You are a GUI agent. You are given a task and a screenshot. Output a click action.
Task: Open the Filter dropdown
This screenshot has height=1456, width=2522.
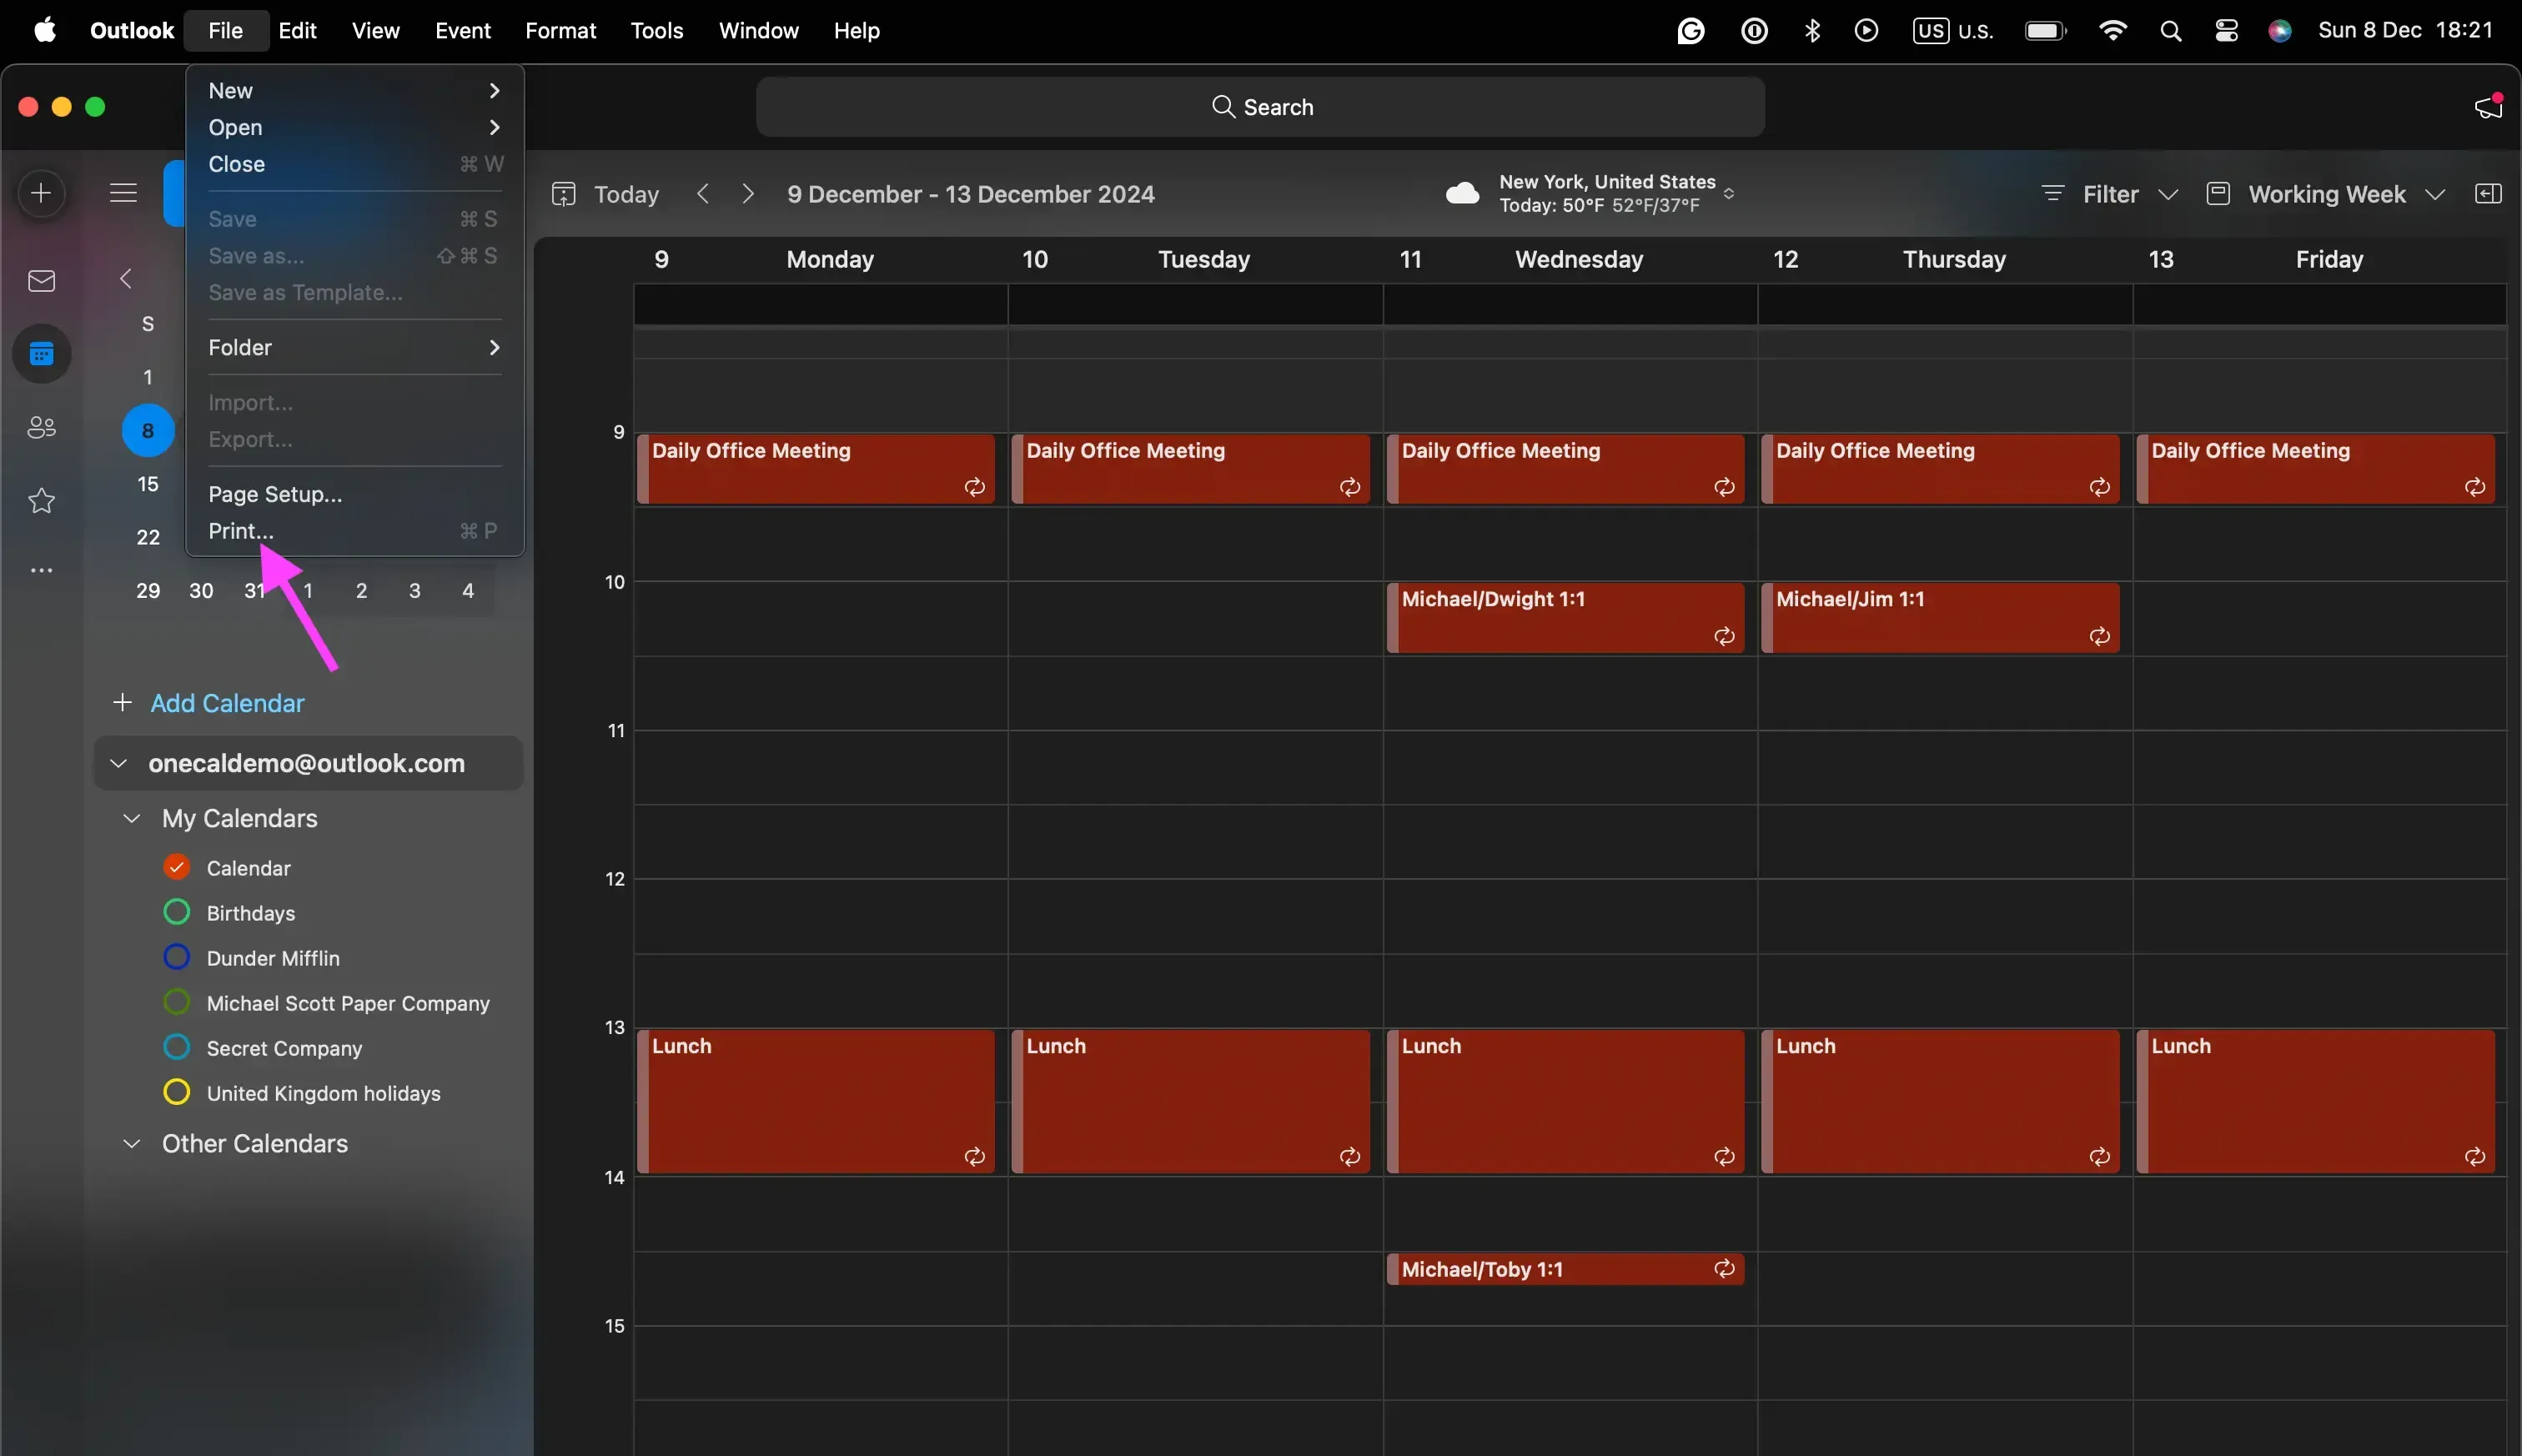[2110, 194]
